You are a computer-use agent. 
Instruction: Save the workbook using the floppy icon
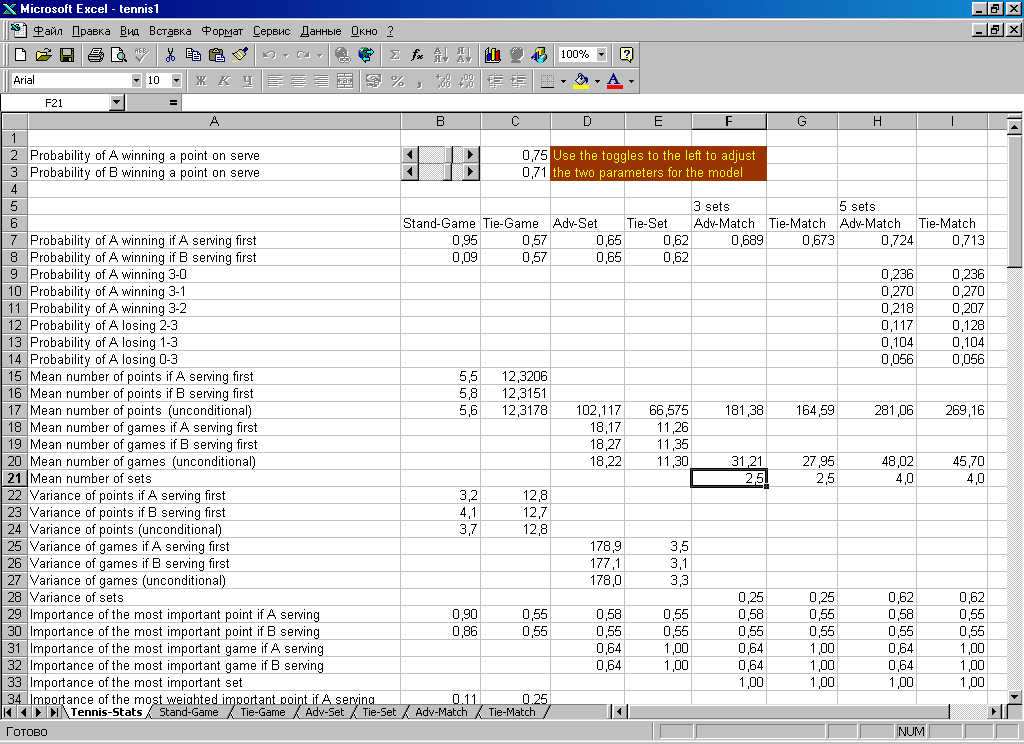pos(67,55)
